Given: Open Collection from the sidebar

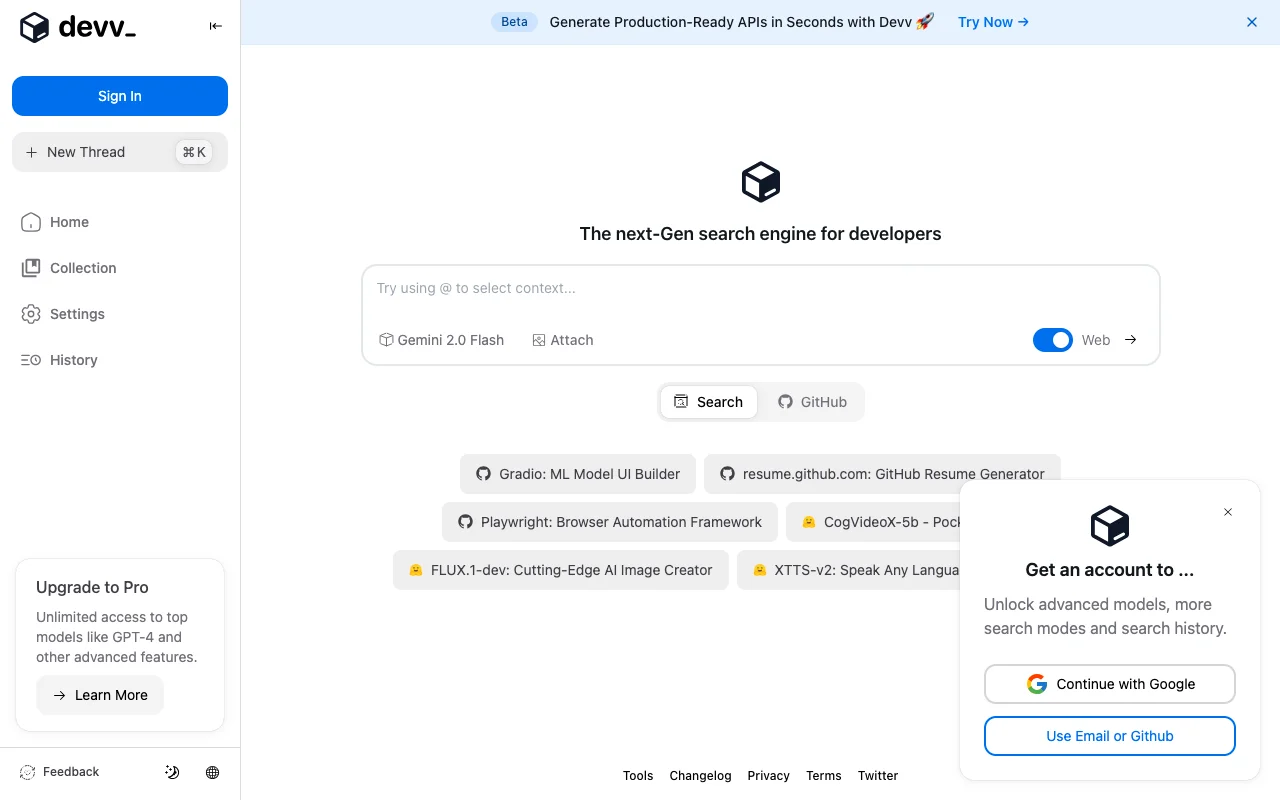Looking at the screenshot, I should click(82, 268).
